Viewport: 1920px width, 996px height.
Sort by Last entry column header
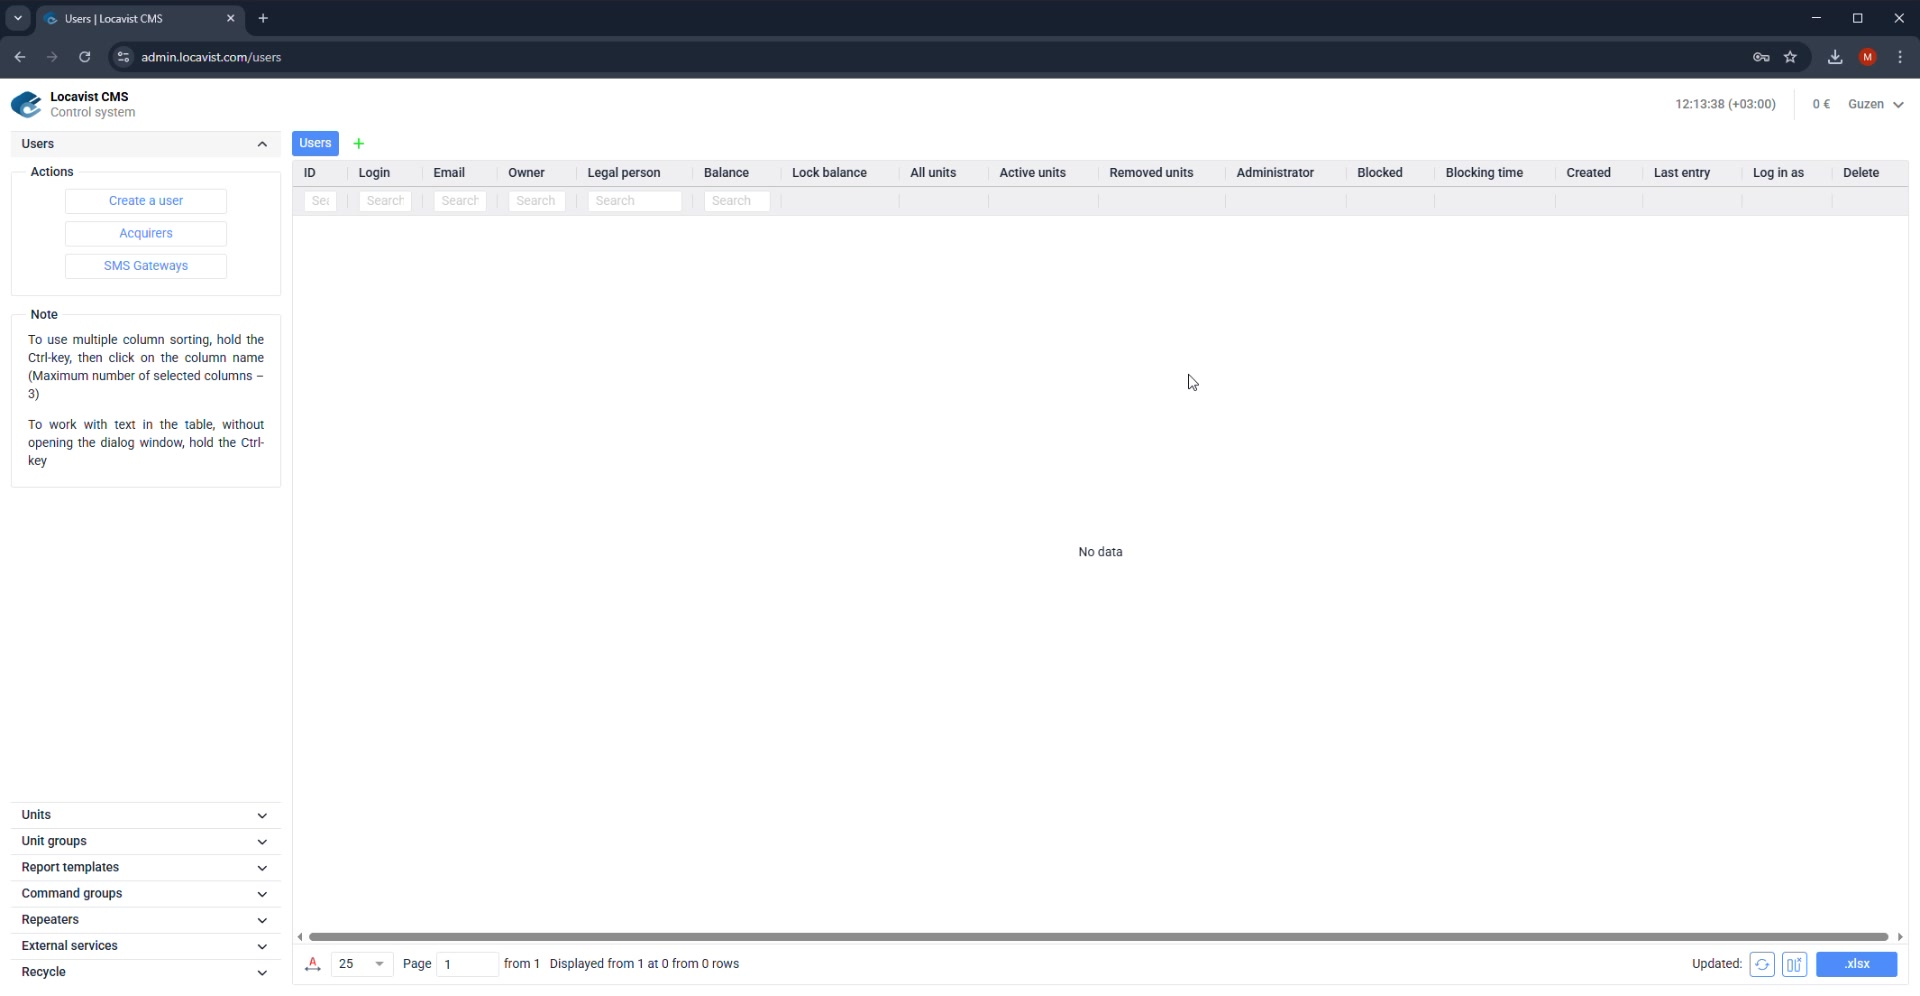(1682, 173)
